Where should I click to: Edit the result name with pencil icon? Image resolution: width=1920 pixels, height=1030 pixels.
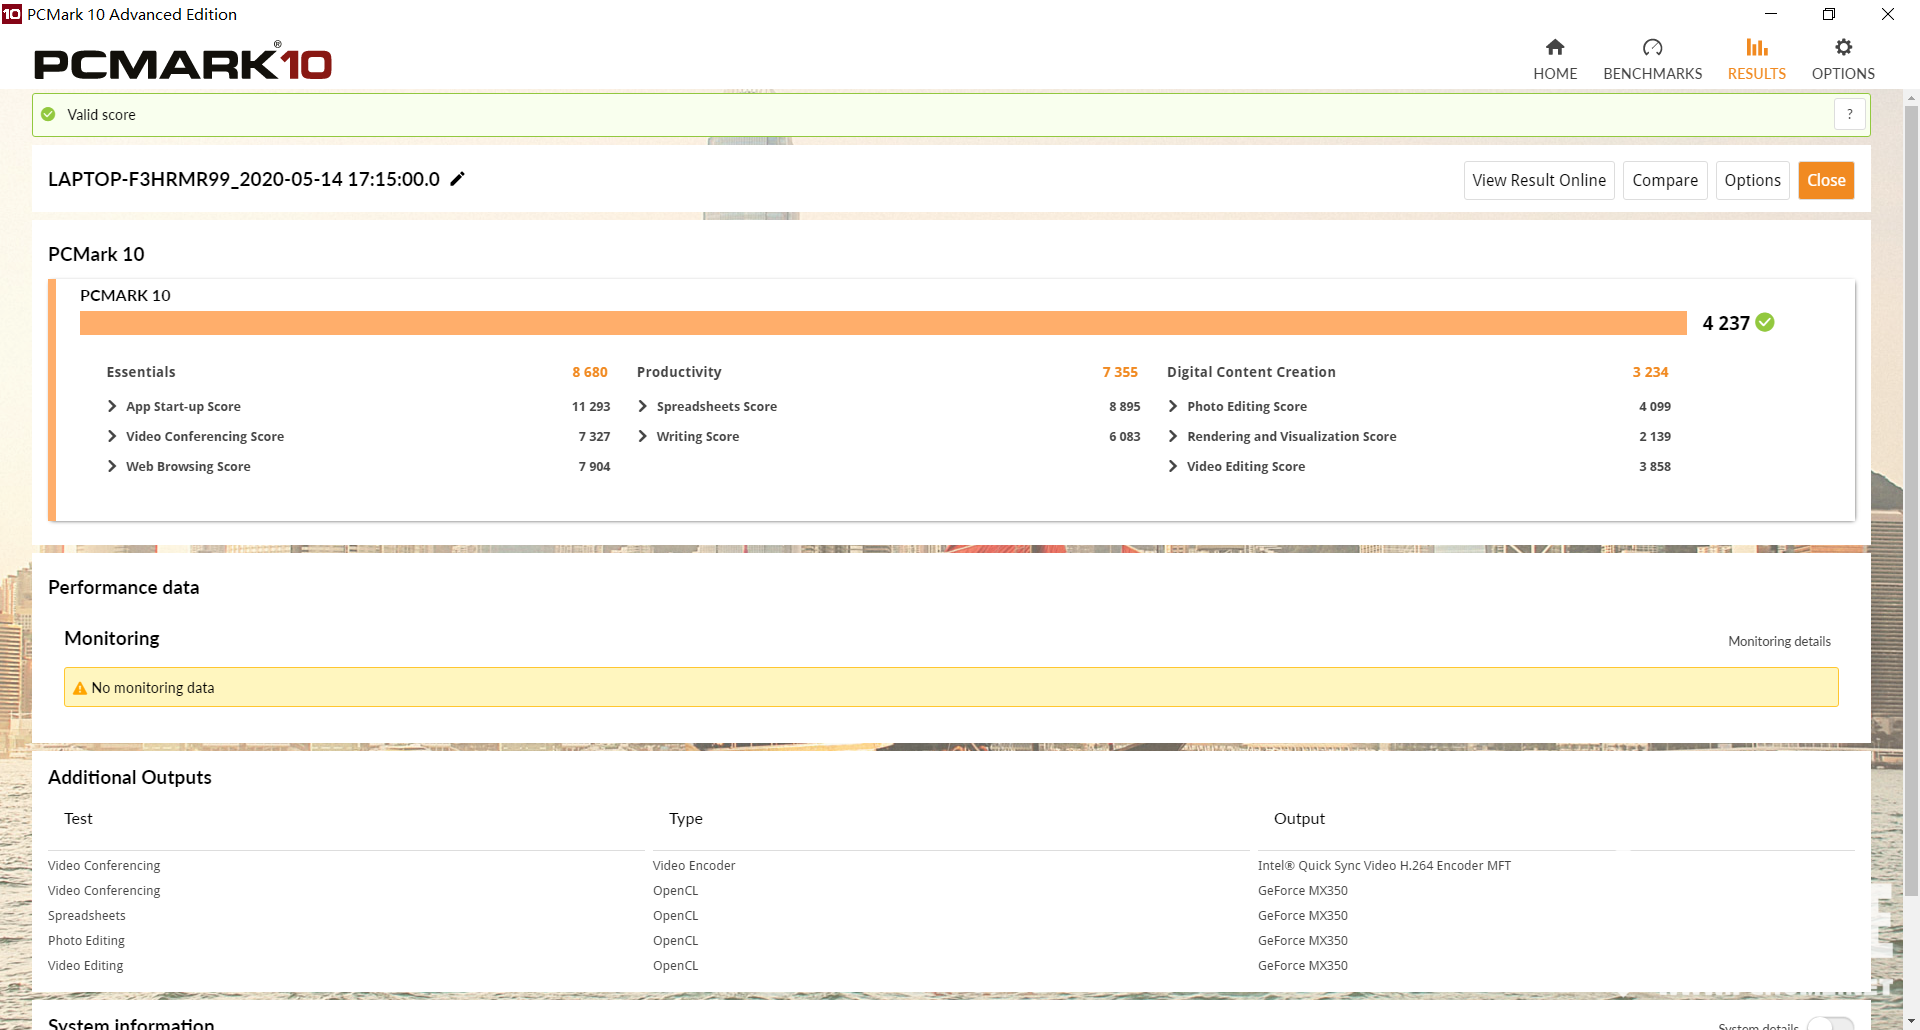pyautogui.click(x=458, y=179)
